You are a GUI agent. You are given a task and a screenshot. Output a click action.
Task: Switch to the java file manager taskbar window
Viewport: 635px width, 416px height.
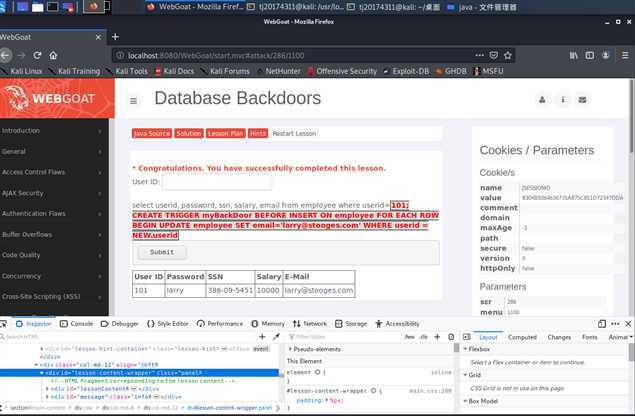pos(482,7)
